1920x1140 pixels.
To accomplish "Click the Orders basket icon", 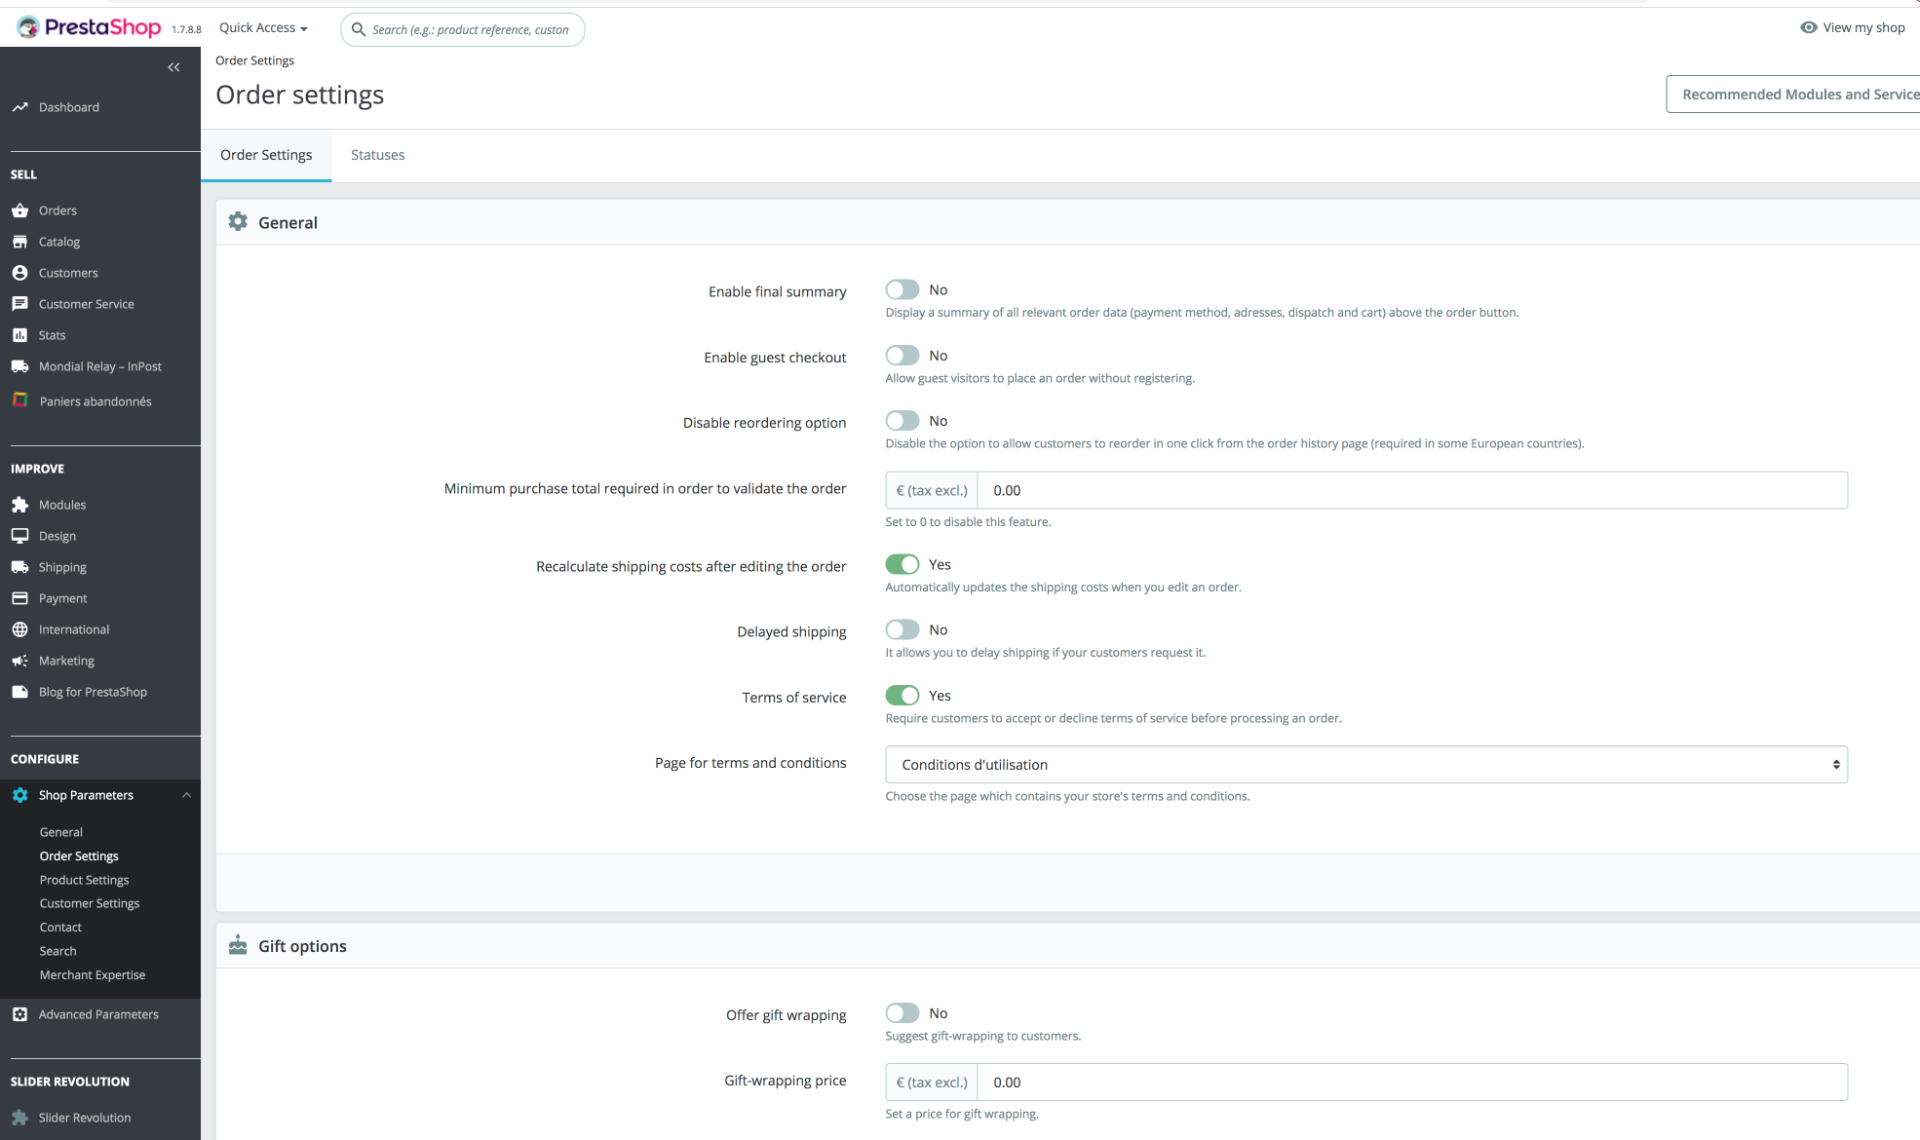I will [x=20, y=210].
